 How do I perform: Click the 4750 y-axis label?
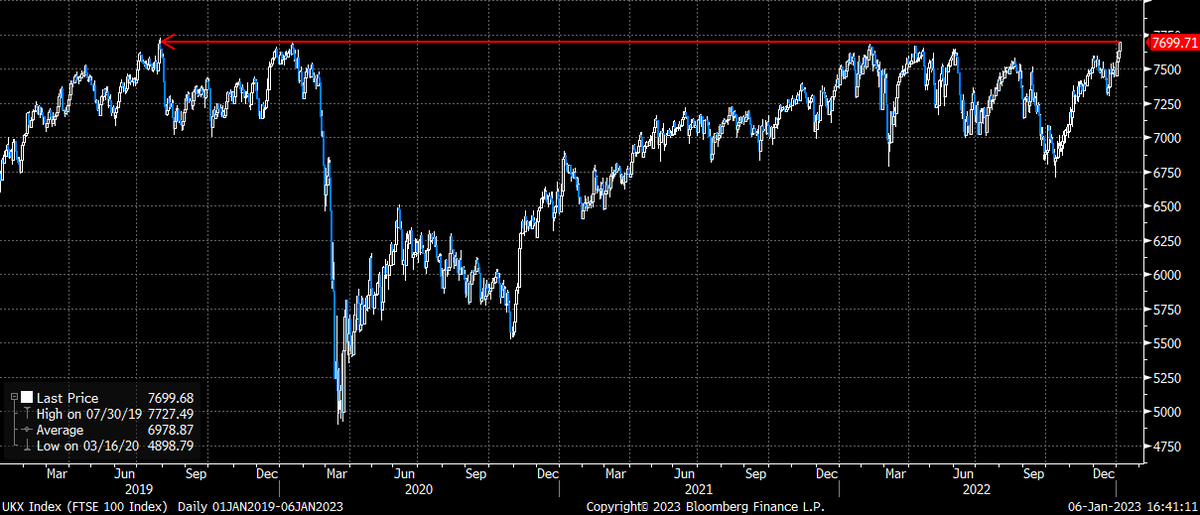coord(1167,446)
